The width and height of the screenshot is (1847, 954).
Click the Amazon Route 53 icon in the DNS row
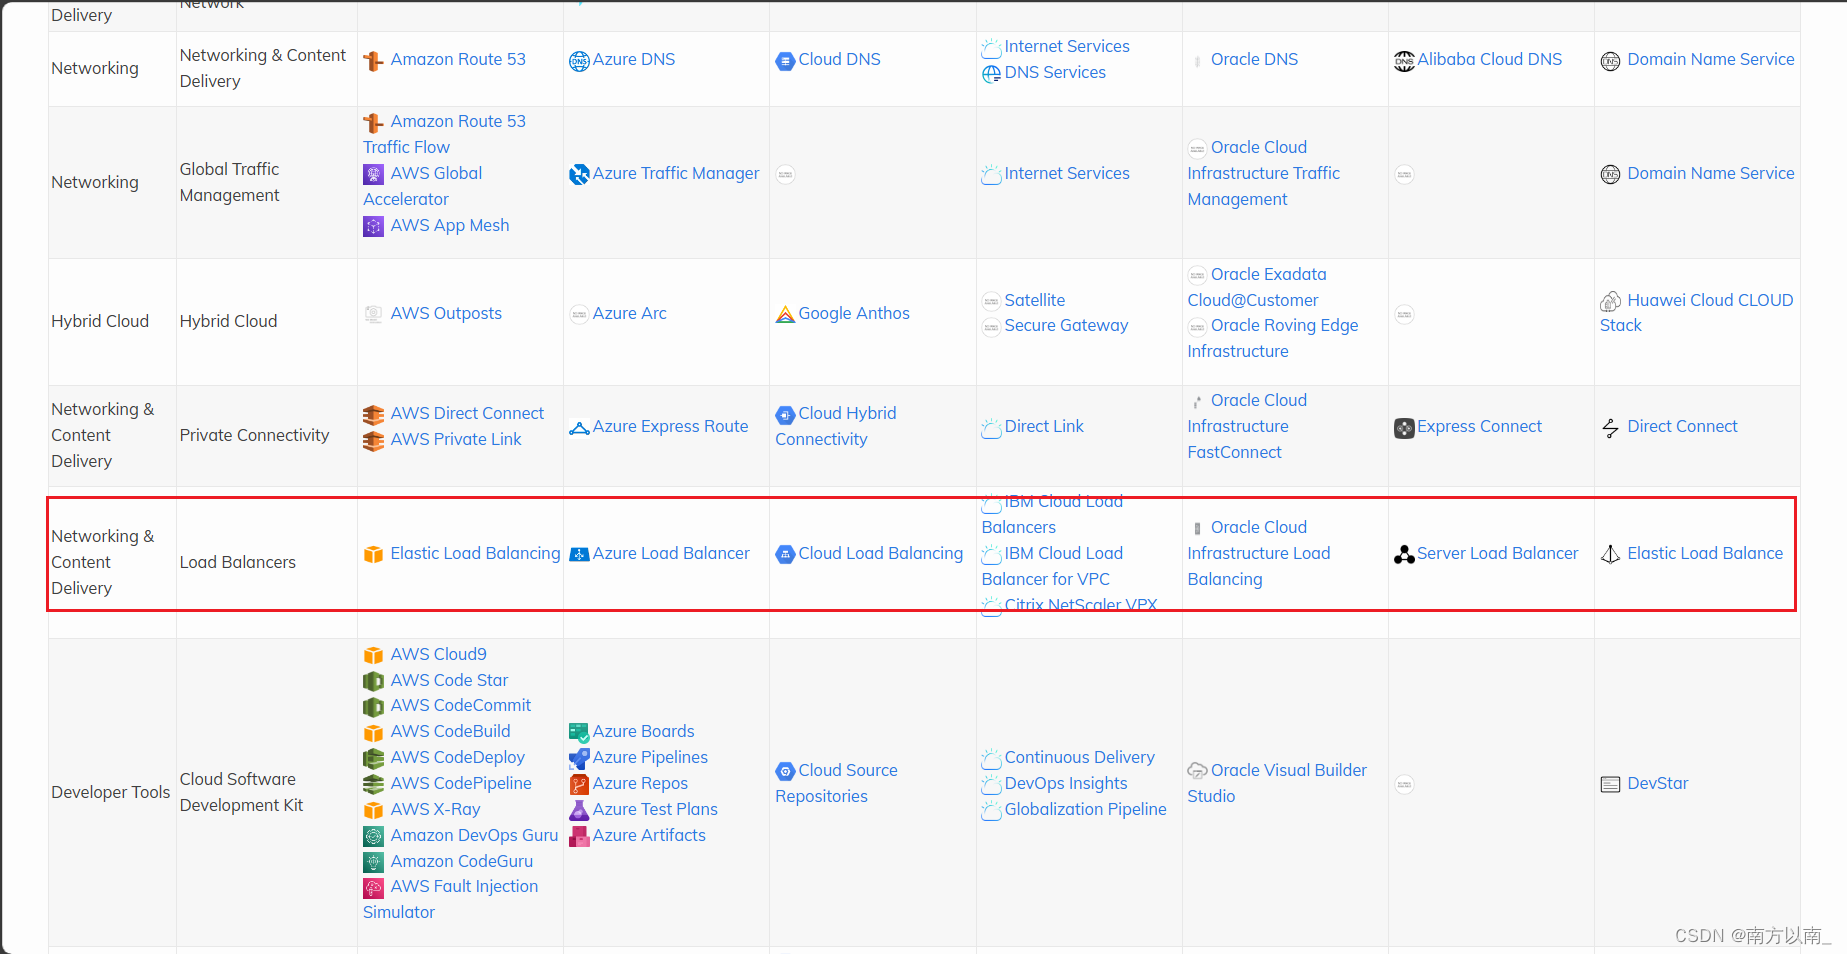(x=373, y=61)
